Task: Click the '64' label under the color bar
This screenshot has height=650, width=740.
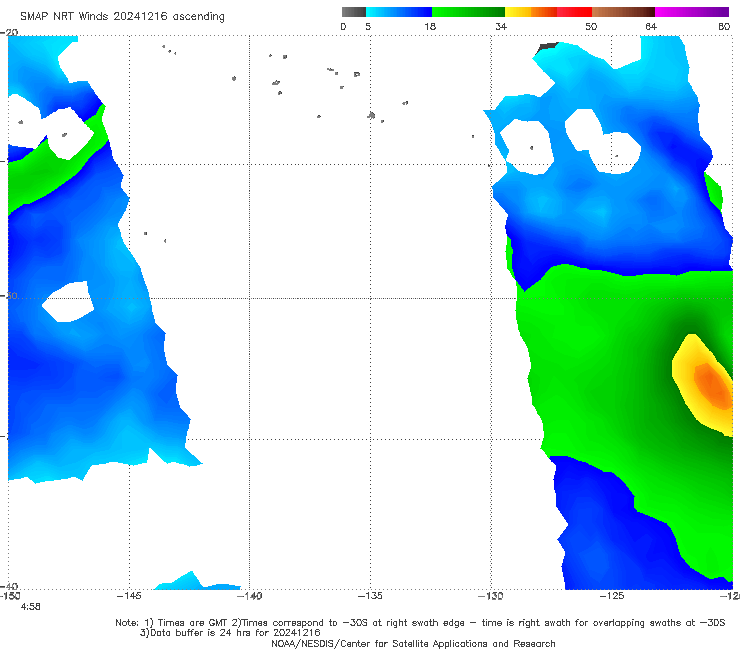Action: click(x=651, y=26)
